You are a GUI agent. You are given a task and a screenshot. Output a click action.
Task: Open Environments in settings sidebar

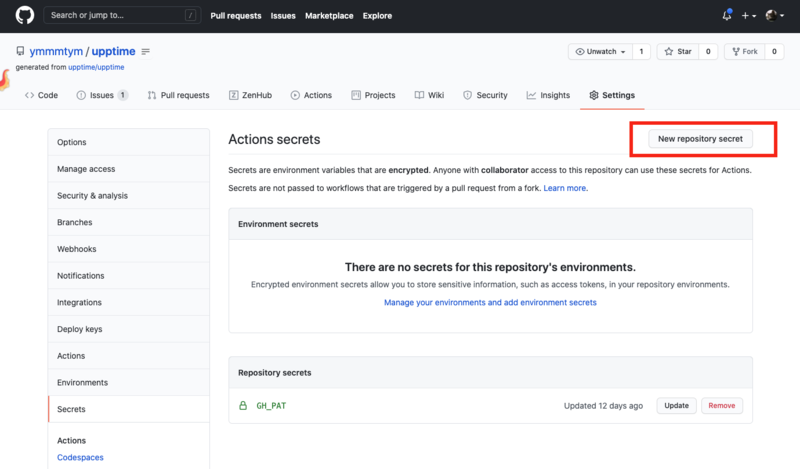click(x=129, y=382)
